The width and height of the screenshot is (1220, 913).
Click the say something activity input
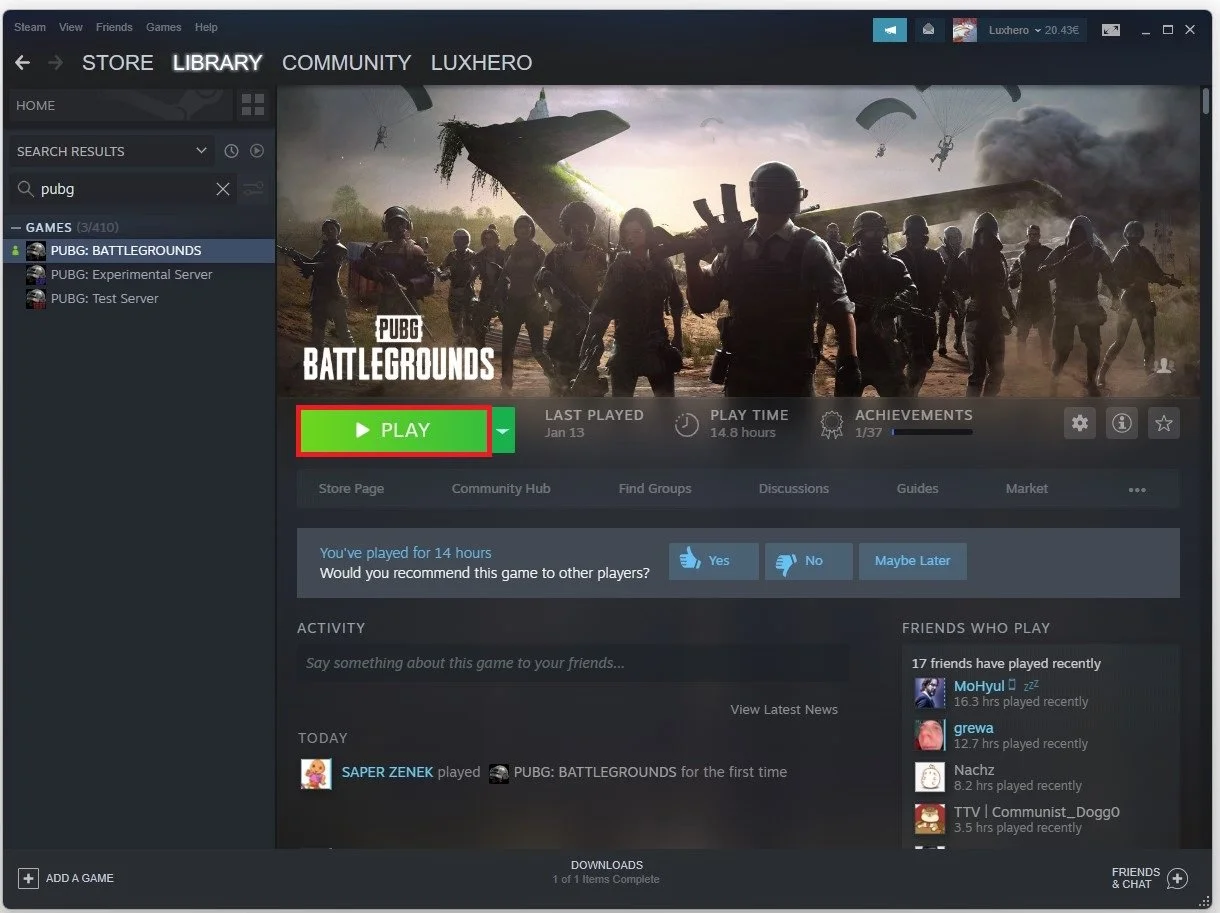point(572,663)
